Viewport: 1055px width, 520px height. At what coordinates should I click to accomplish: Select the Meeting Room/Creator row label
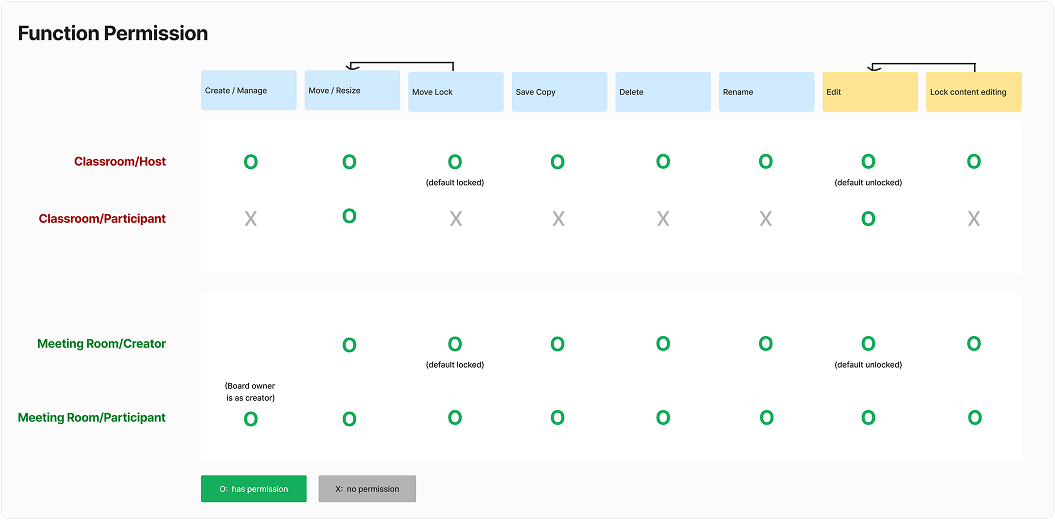point(102,344)
